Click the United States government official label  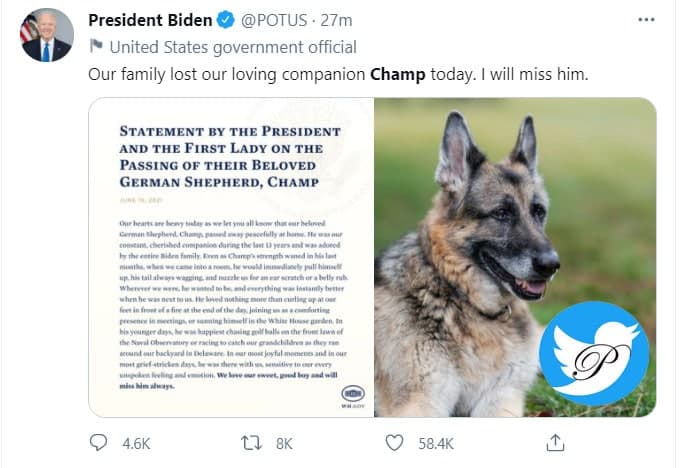click(x=232, y=46)
